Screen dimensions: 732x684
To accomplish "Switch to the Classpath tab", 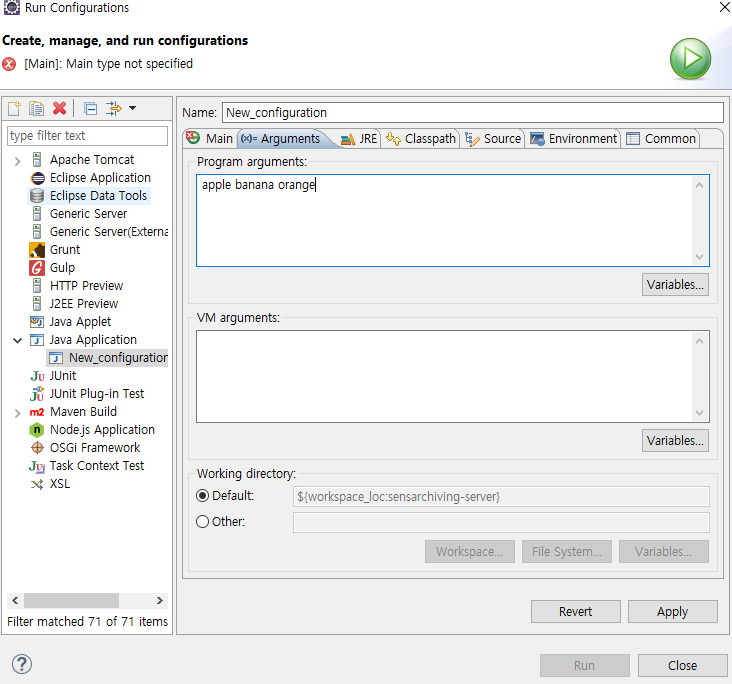I will (421, 139).
